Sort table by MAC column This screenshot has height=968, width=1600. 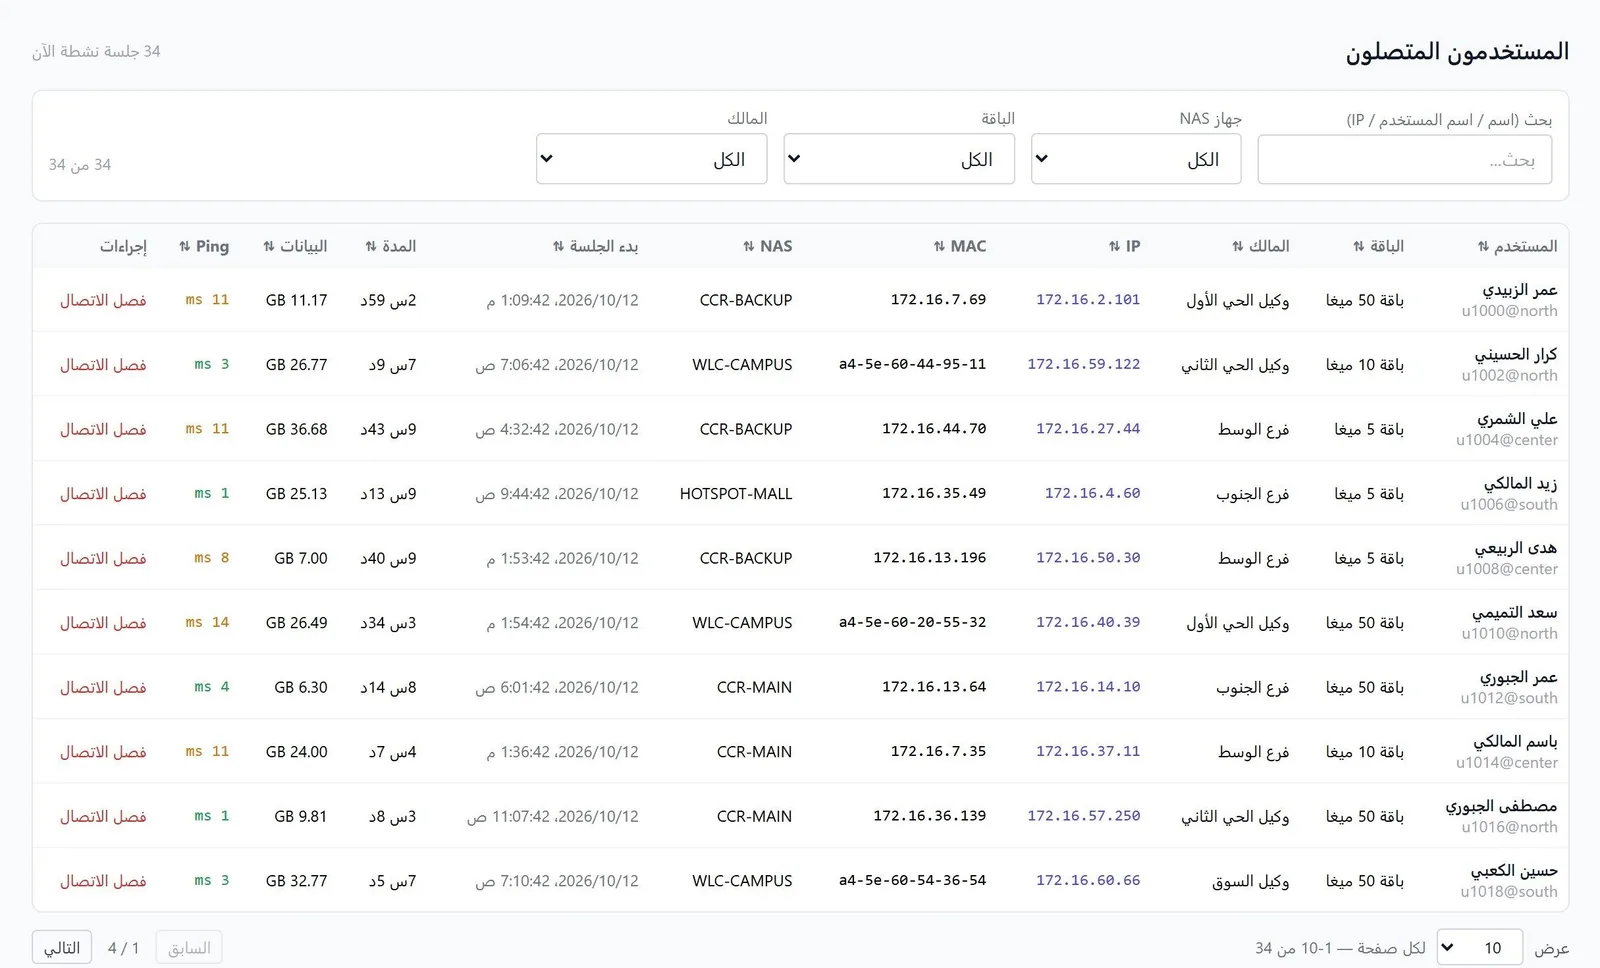960,246
